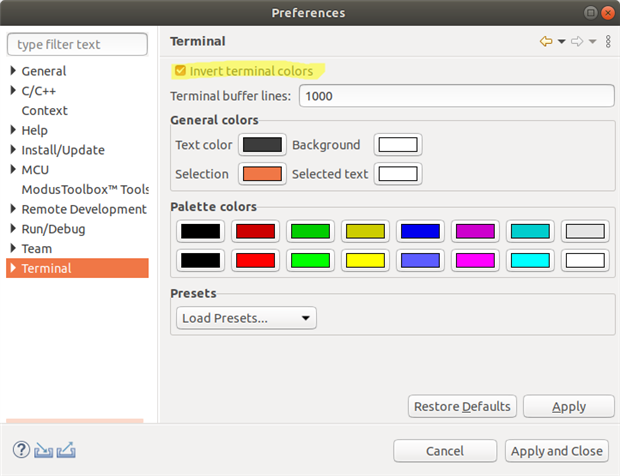Pick the dark red palette swatch

[255, 231]
